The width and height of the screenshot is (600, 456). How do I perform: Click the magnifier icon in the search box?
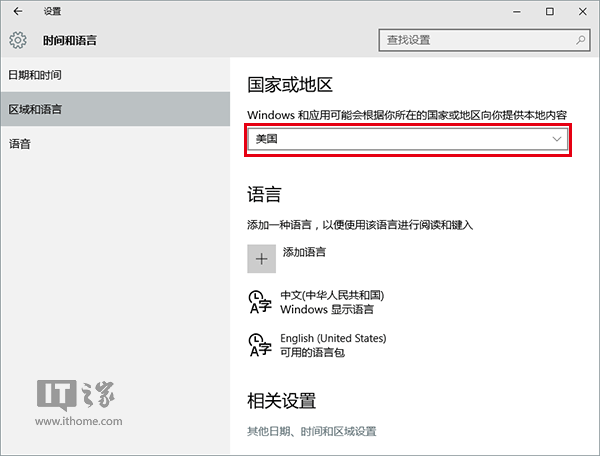tap(580, 40)
